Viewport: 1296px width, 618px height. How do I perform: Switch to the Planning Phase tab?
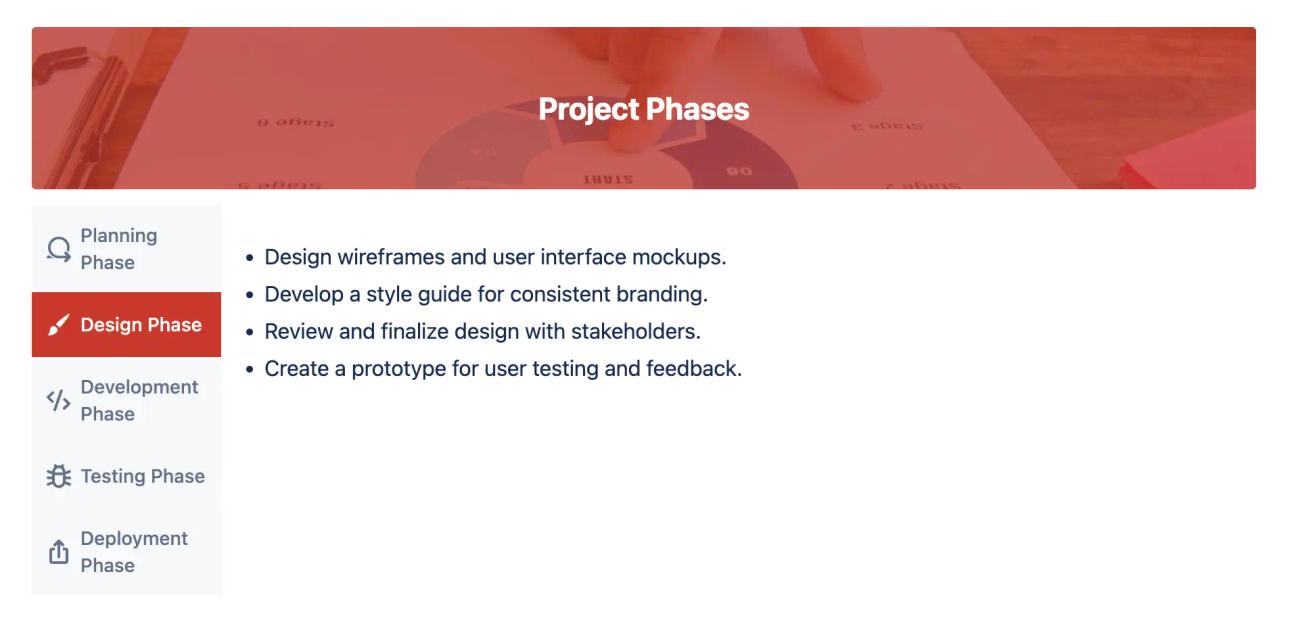[126, 245]
